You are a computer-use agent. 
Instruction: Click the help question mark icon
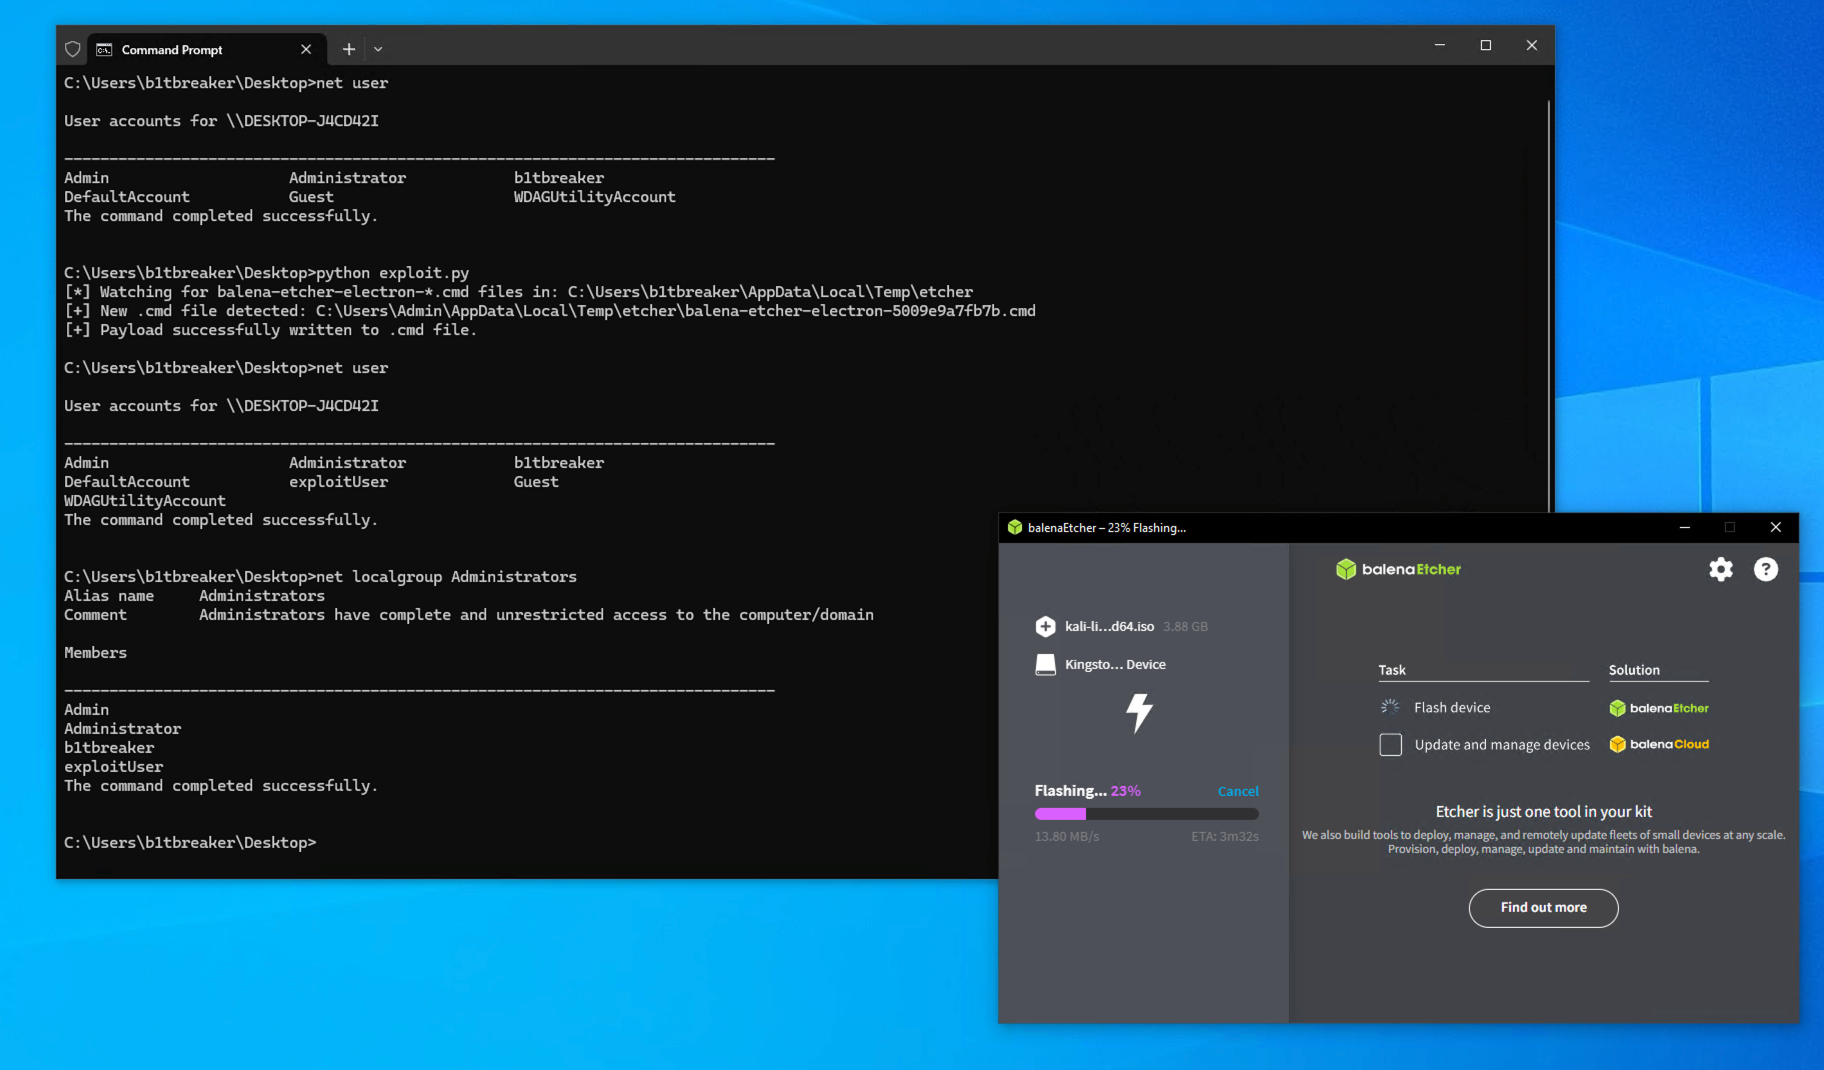1765,570
